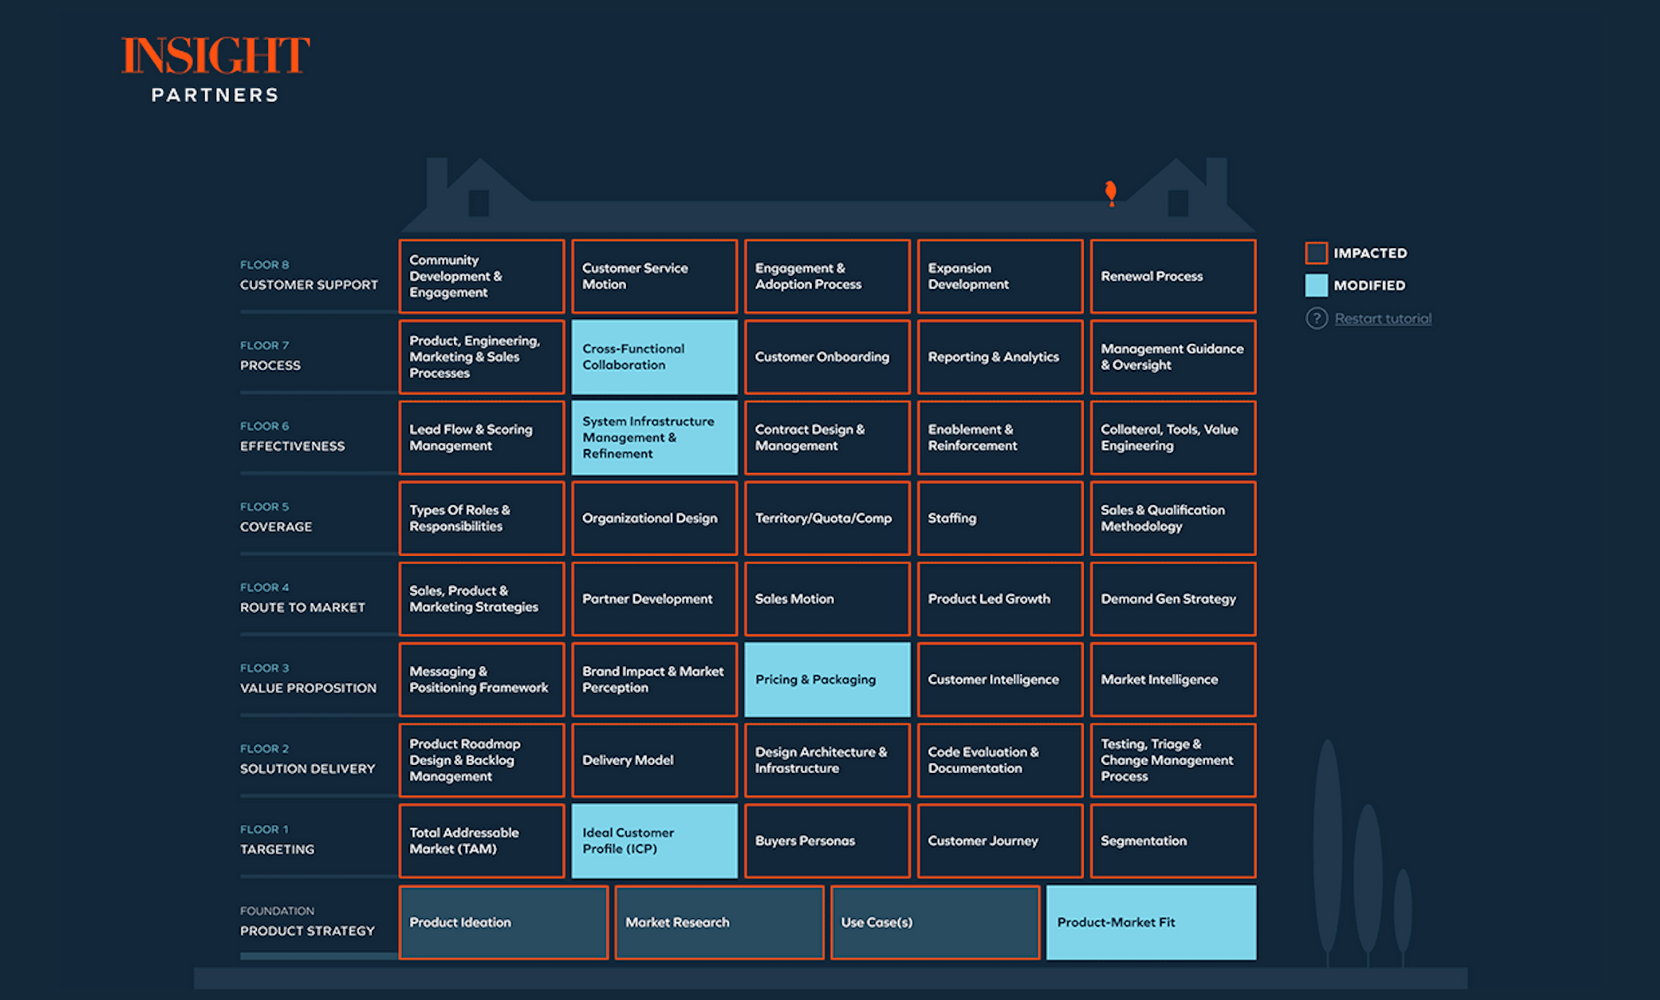Image resolution: width=1660 pixels, height=1000 pixels.
Task: Open Sales & Qualification Methodology tile
Action: pyautogui.click(x=1173, y=518)
